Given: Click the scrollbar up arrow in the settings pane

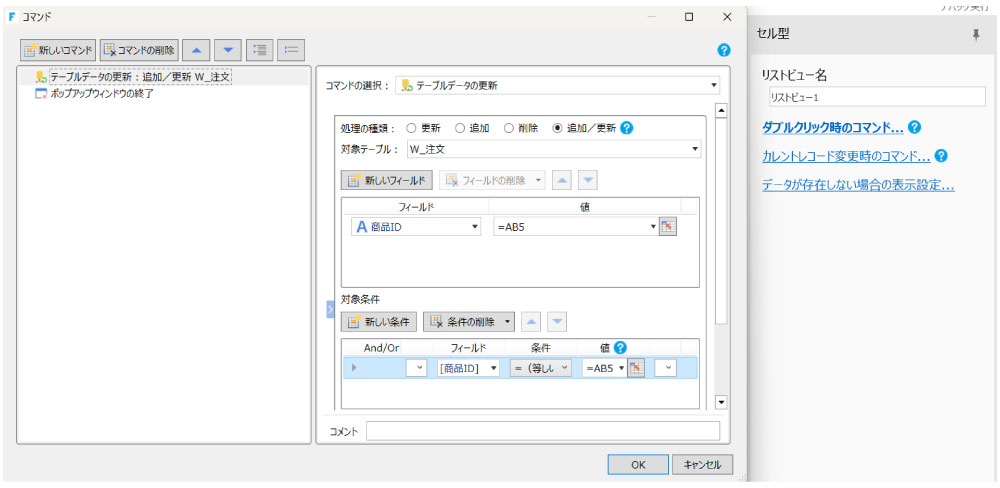Looking at the screenshot, I should pyautogui.click(x=721, y=111).
